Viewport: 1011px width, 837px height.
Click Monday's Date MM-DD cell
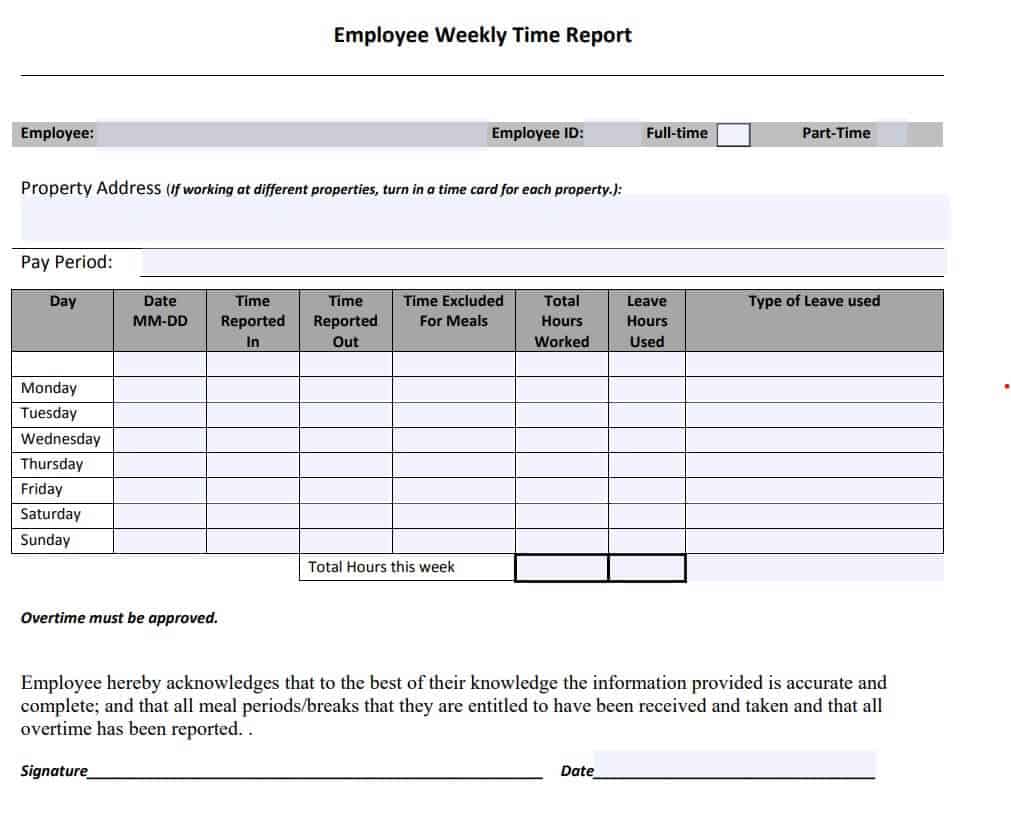160,389
